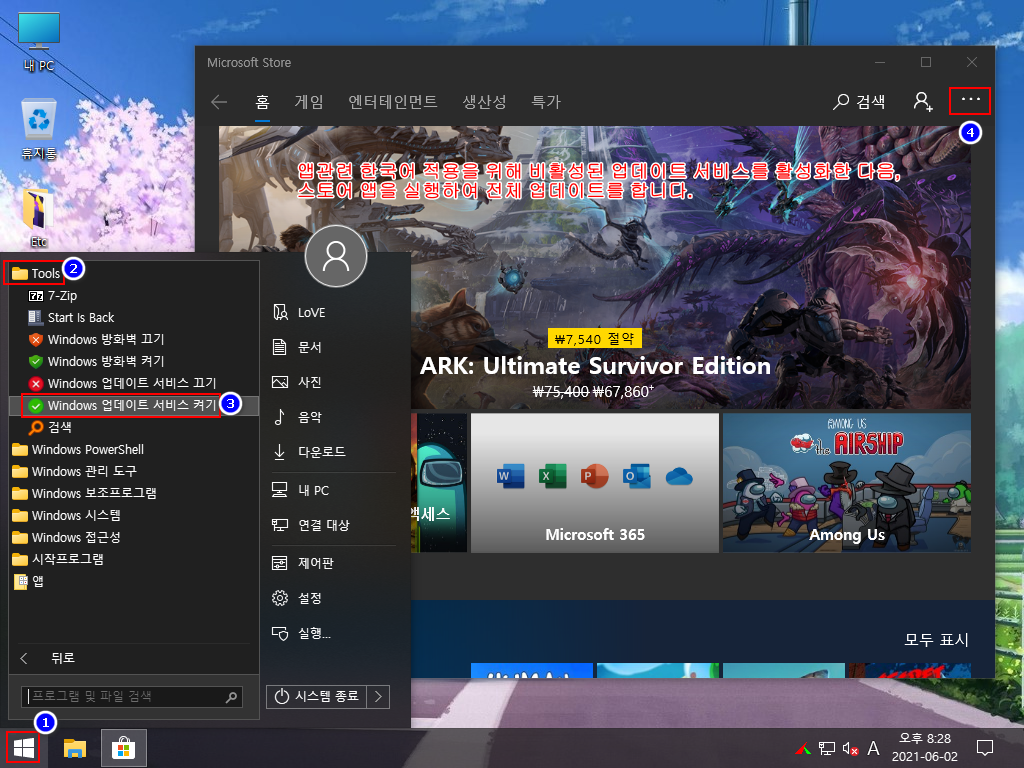Open the 실행... dialog entry
The height and width of the screenshot is (768, 1024).
tap(302, 633)
